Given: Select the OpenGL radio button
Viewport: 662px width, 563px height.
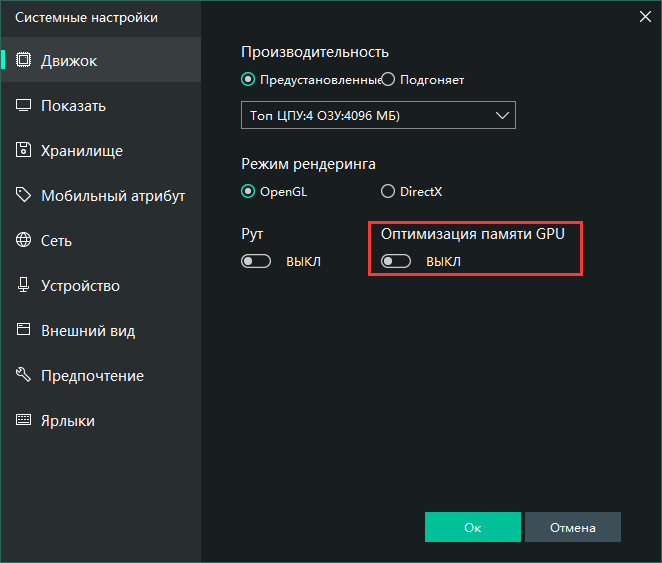Looking at the screenshot, I should [248, 191].
